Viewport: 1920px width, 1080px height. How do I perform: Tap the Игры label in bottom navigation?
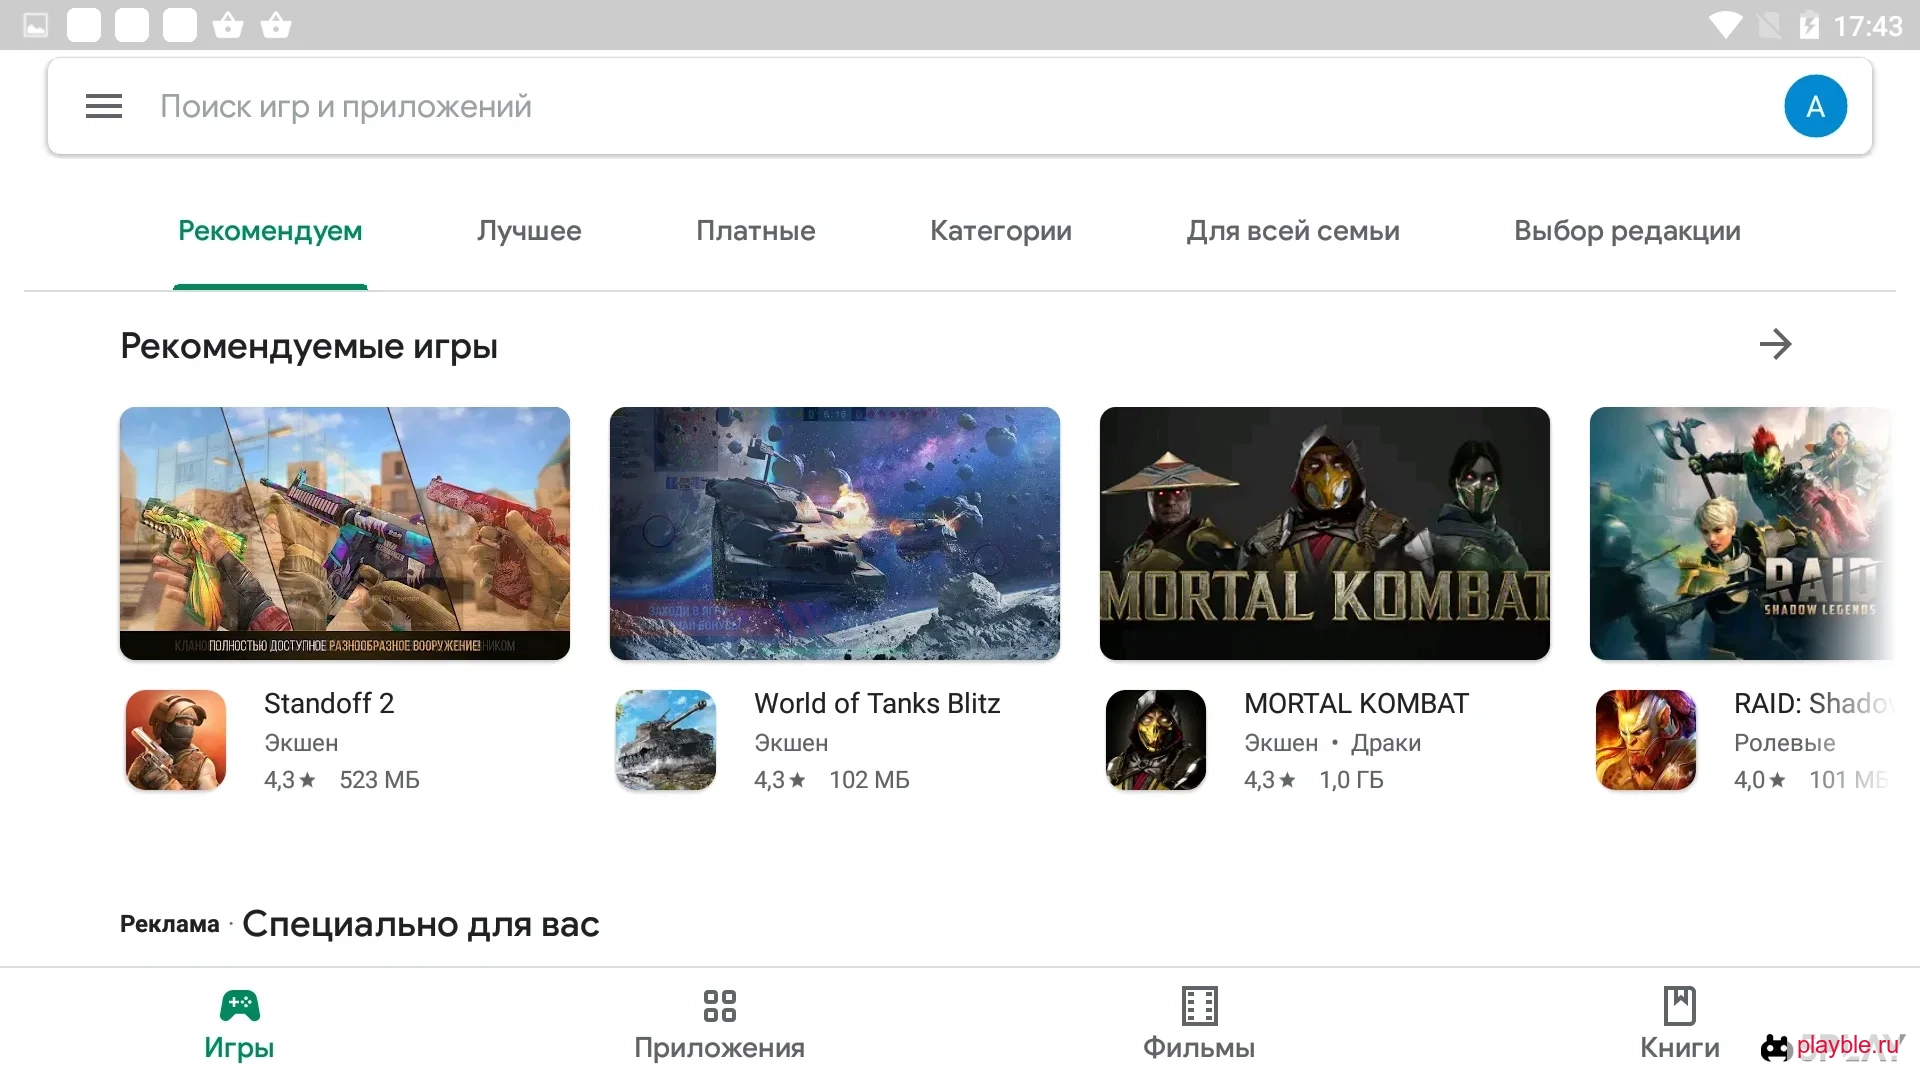point(239,1047)
